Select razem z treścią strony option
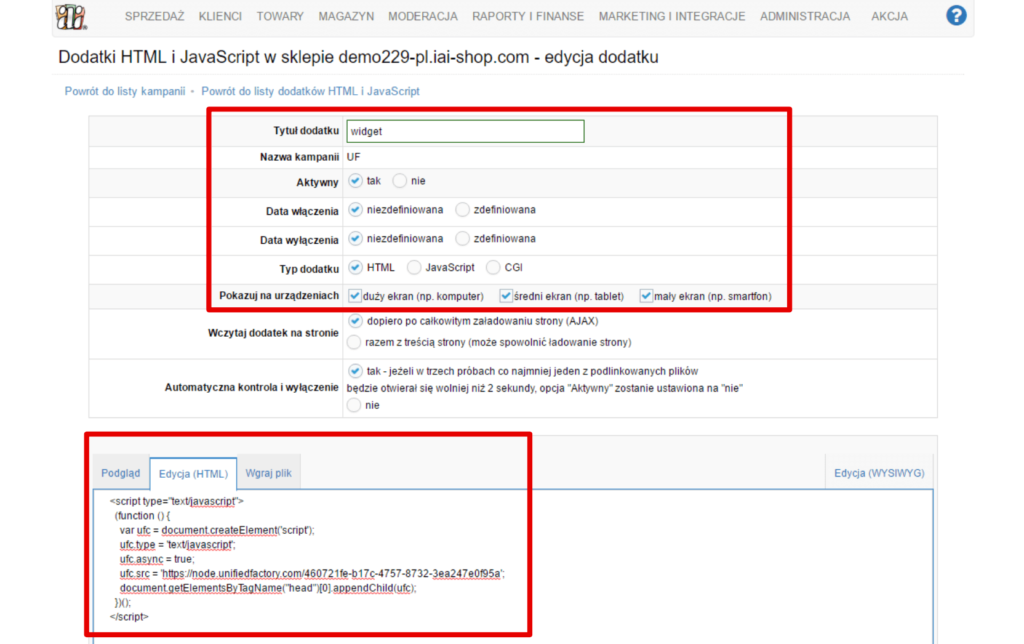The image size is (1024, 644). coord(354,342)
